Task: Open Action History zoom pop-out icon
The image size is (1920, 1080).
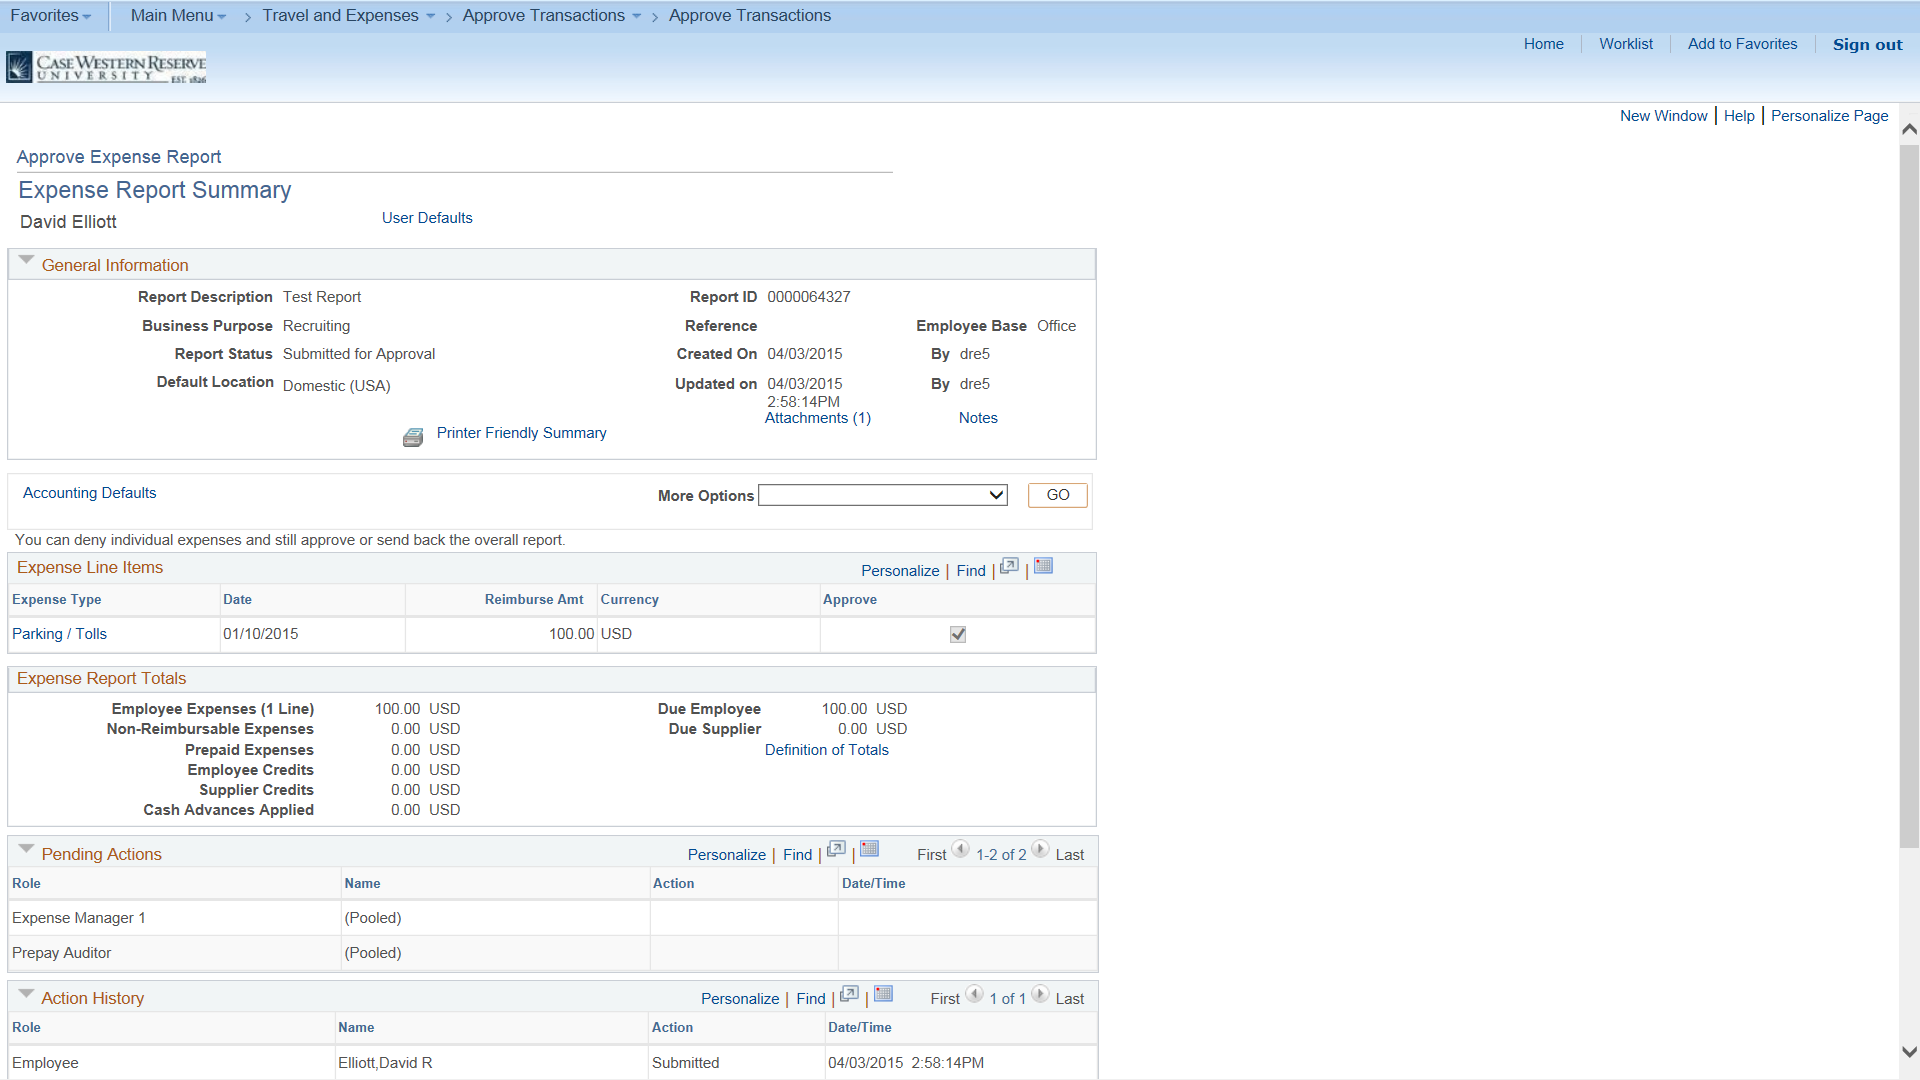Action: point(848,994)
